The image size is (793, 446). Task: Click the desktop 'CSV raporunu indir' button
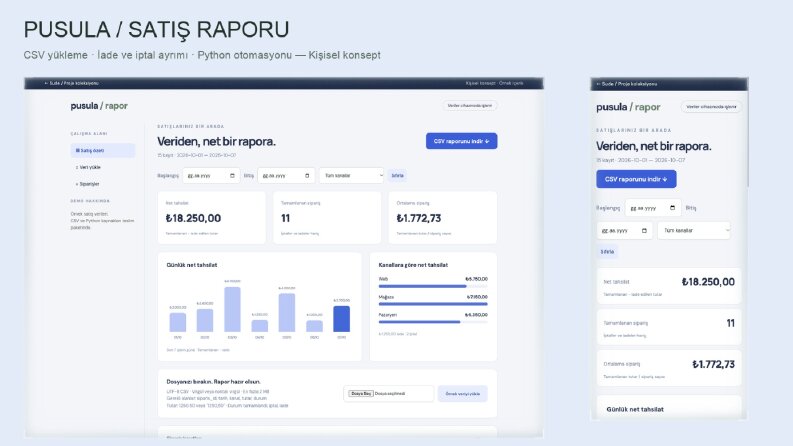[461, 141]
